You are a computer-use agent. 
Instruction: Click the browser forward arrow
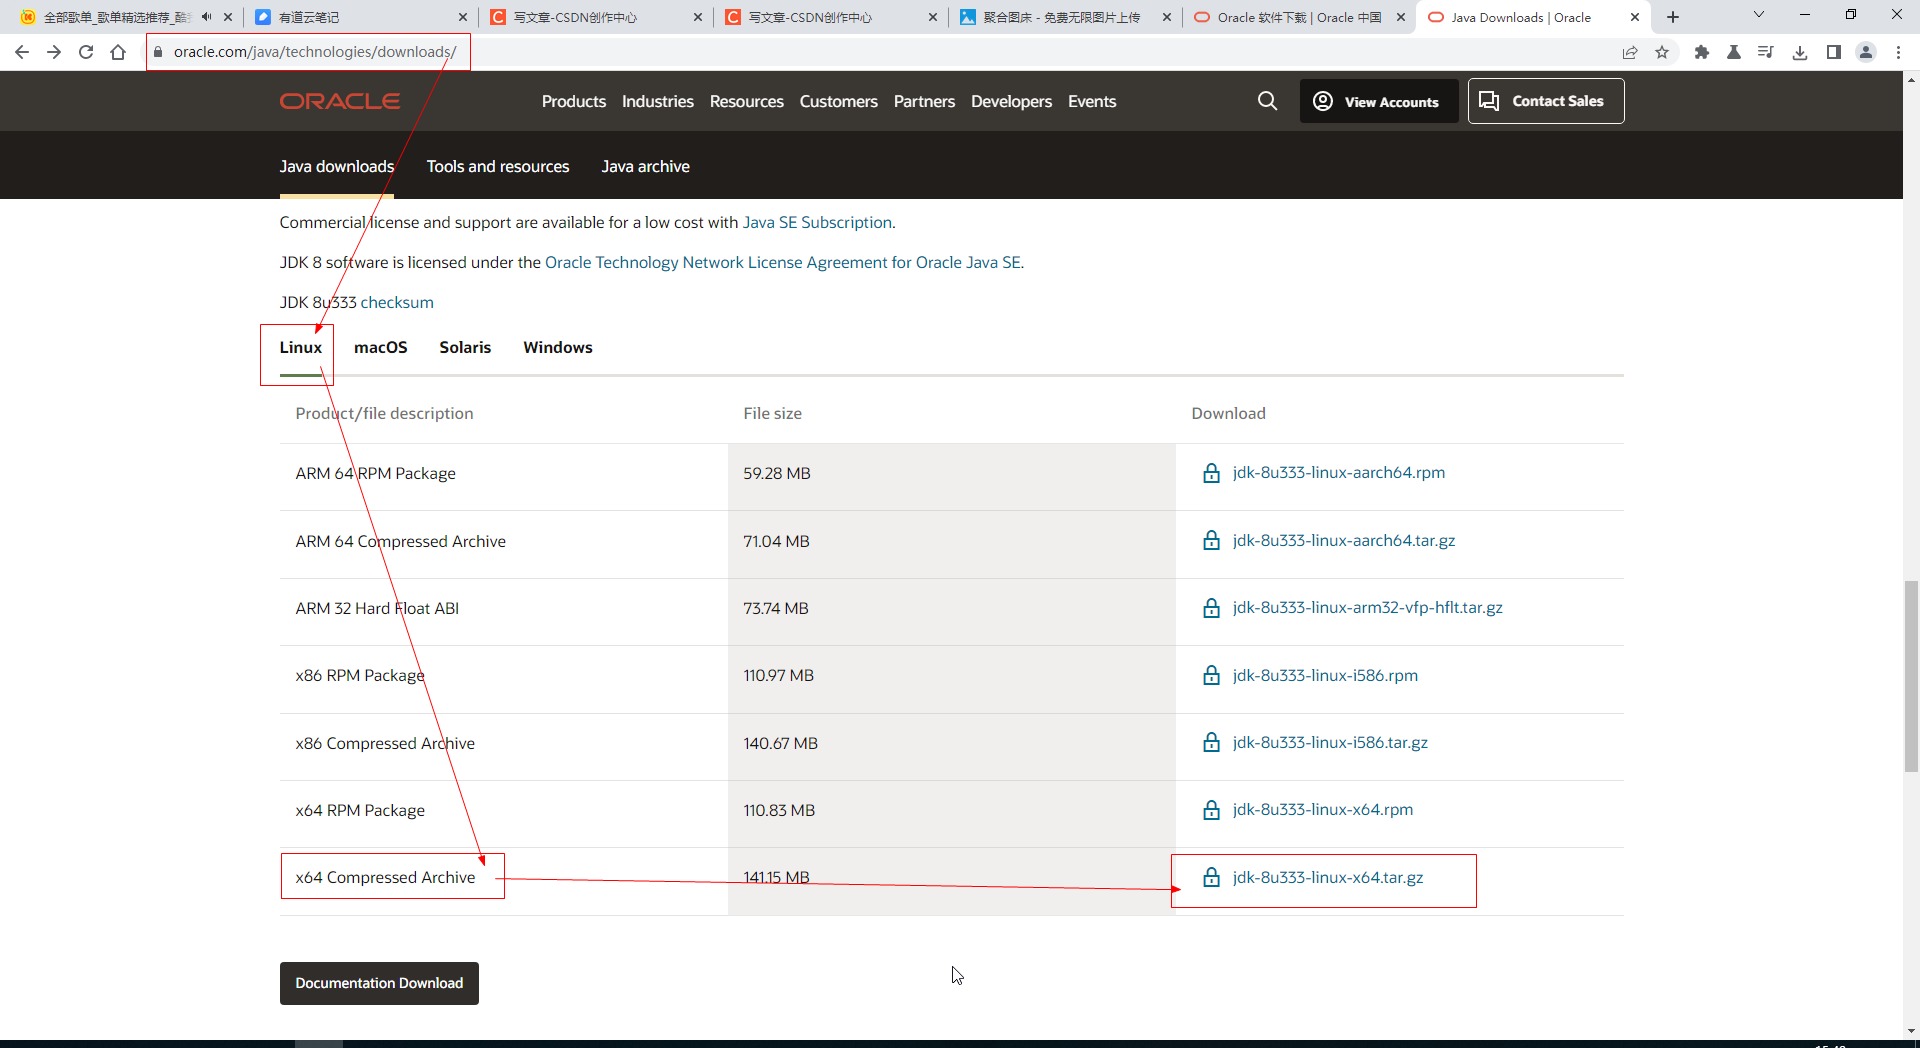[x=54, y=52]
